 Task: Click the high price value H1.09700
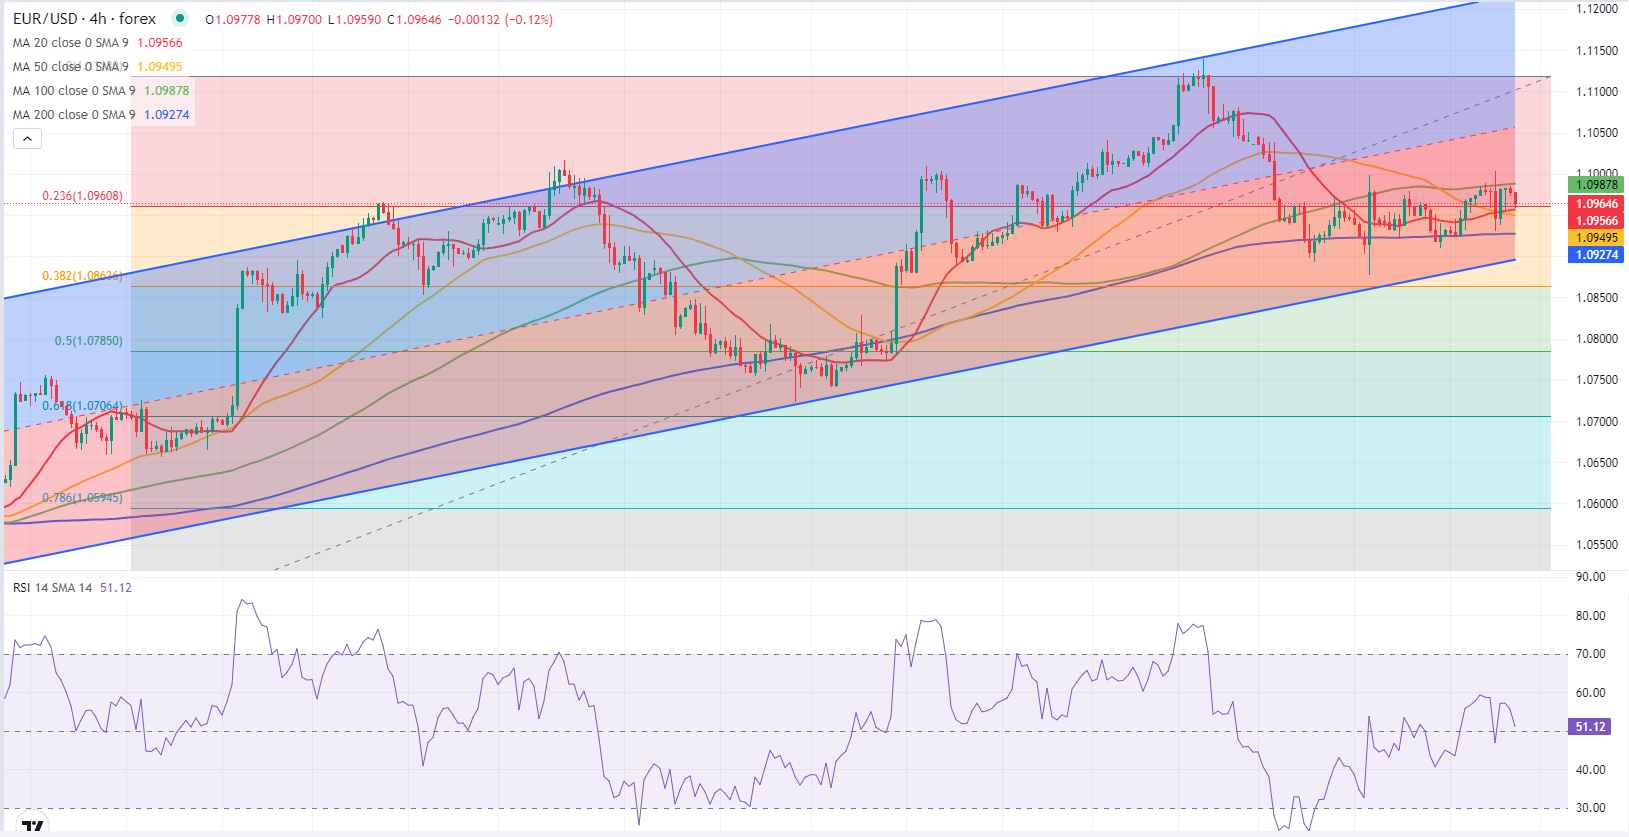[x=294, y=20]
